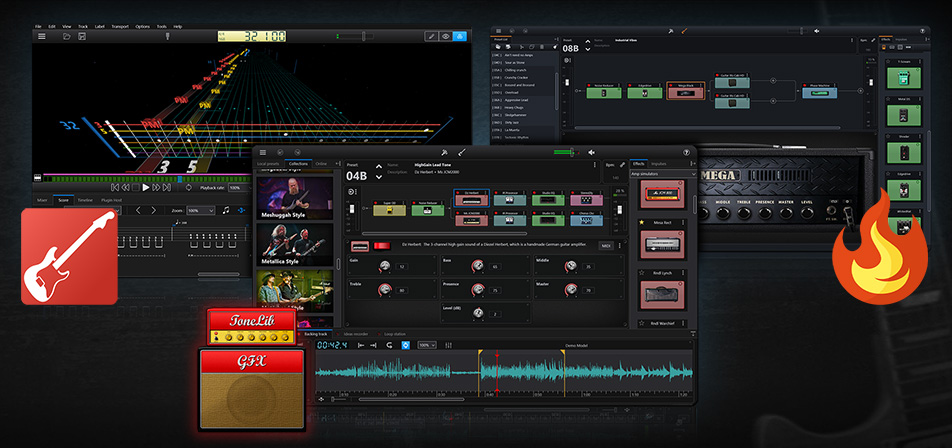Expand the Amp simulators dropdown
Viewport: 952px width, 448px height.
663,174
